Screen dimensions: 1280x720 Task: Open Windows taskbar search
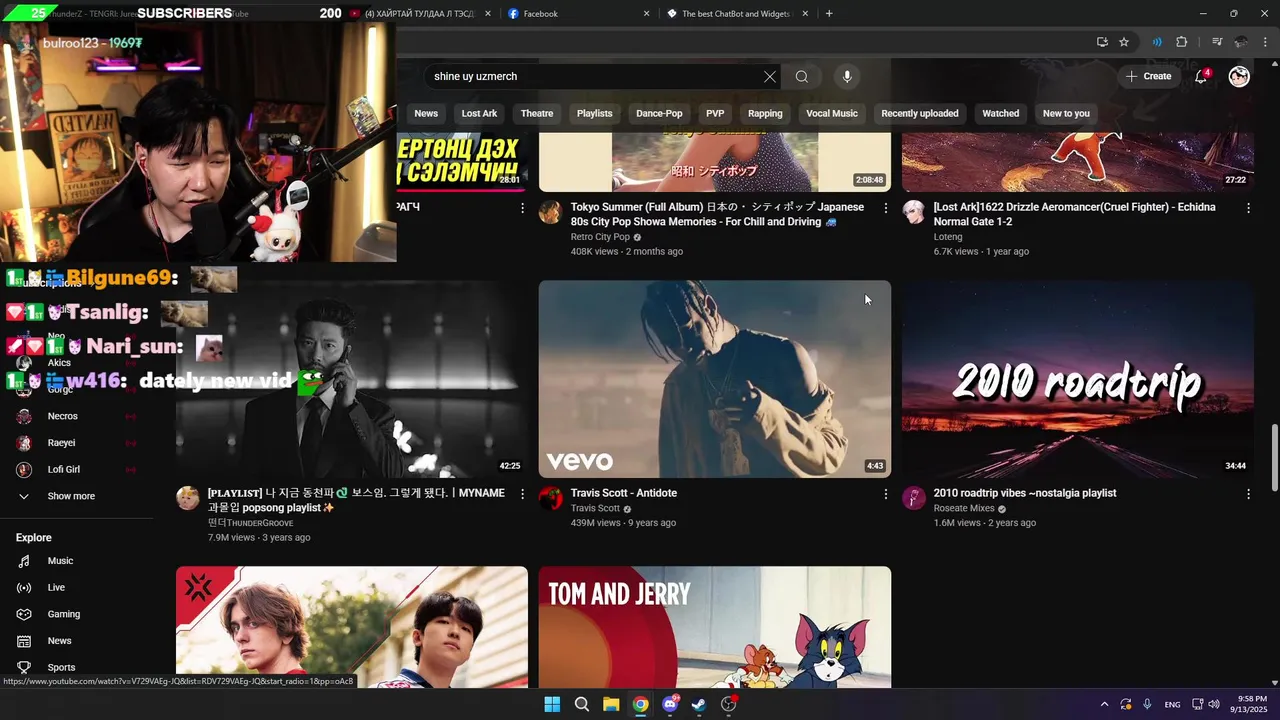pos(582,704)
